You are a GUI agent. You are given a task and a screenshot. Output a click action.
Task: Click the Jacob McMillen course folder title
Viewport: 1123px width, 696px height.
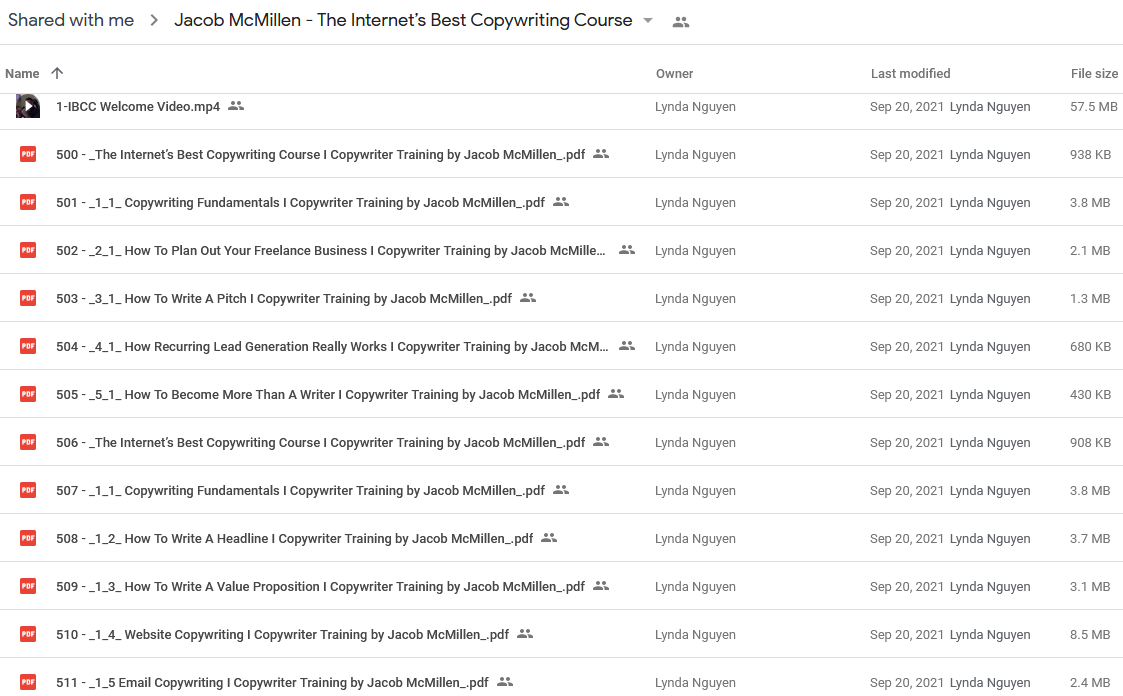[403, 20]
